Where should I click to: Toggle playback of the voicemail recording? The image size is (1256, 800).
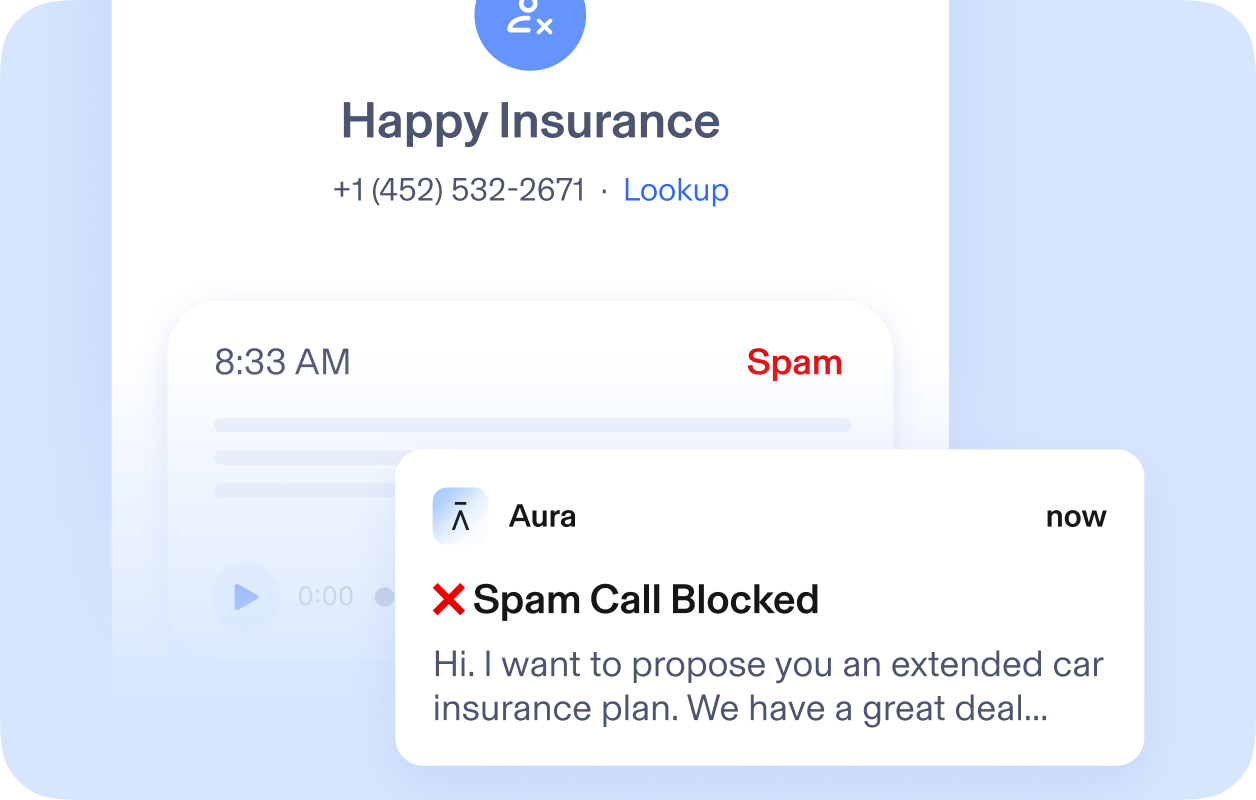(244, 595)
